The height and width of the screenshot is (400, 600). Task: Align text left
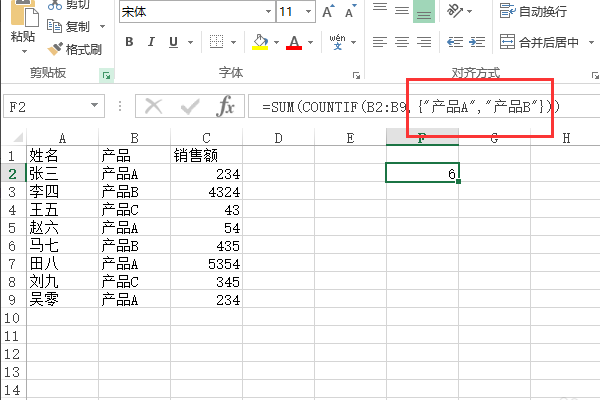(380, 42)
